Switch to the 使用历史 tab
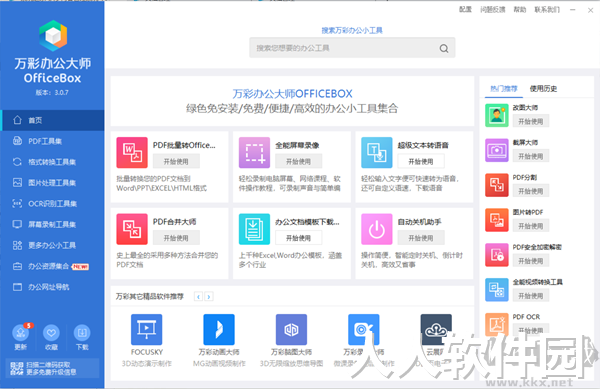The height and width of the screenshot is (389, 600). pyautogui.click(x=543, y=89)
